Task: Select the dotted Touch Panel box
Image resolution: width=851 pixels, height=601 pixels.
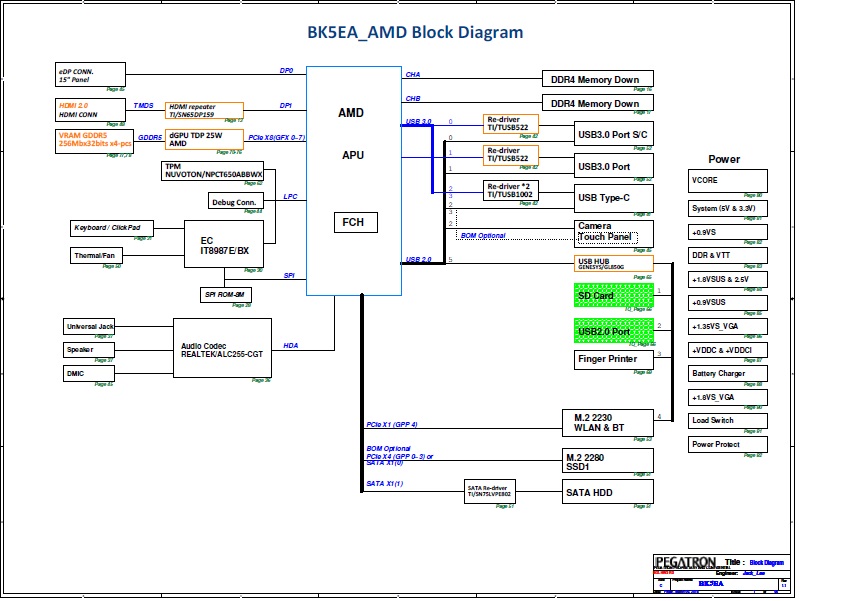Action: (x=608, y=237)
